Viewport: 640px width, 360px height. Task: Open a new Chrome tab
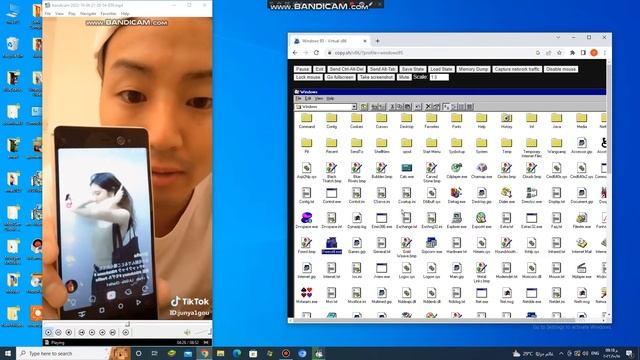(377, 41)
